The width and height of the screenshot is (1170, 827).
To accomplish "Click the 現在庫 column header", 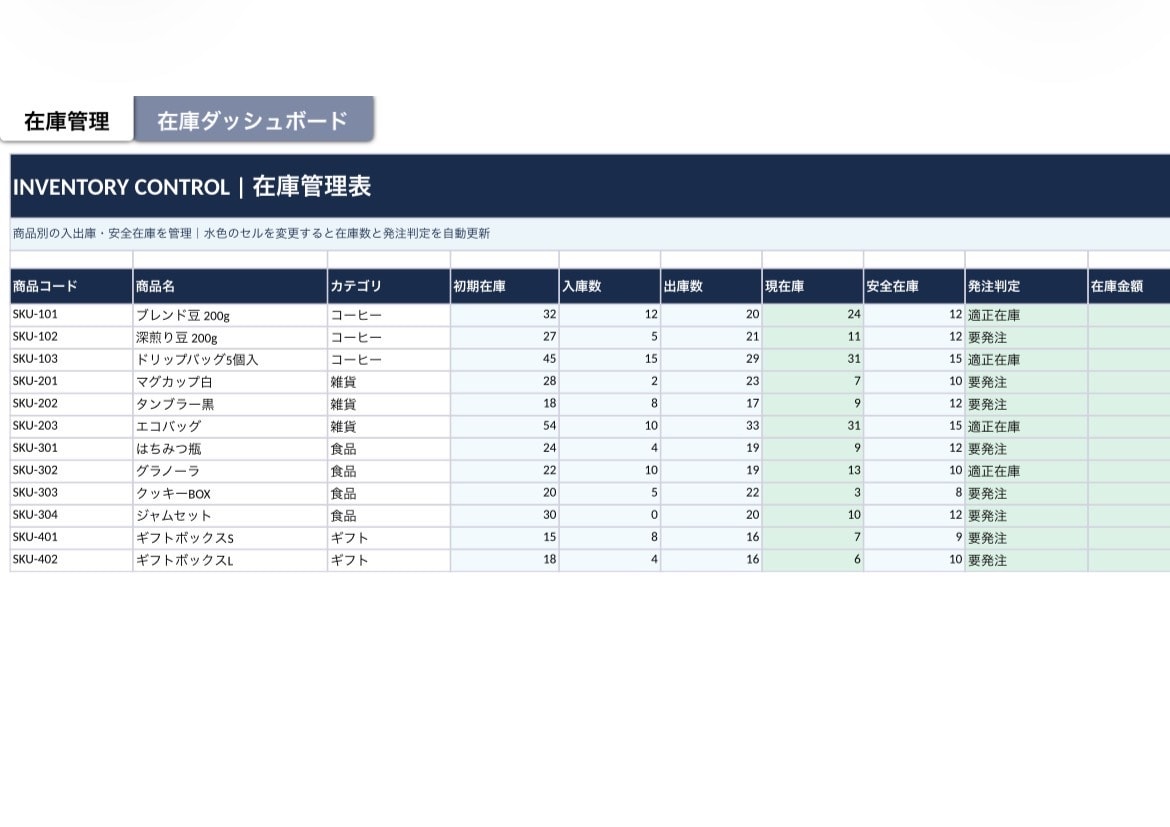I will pyautogui.click(x=813, y=287).
